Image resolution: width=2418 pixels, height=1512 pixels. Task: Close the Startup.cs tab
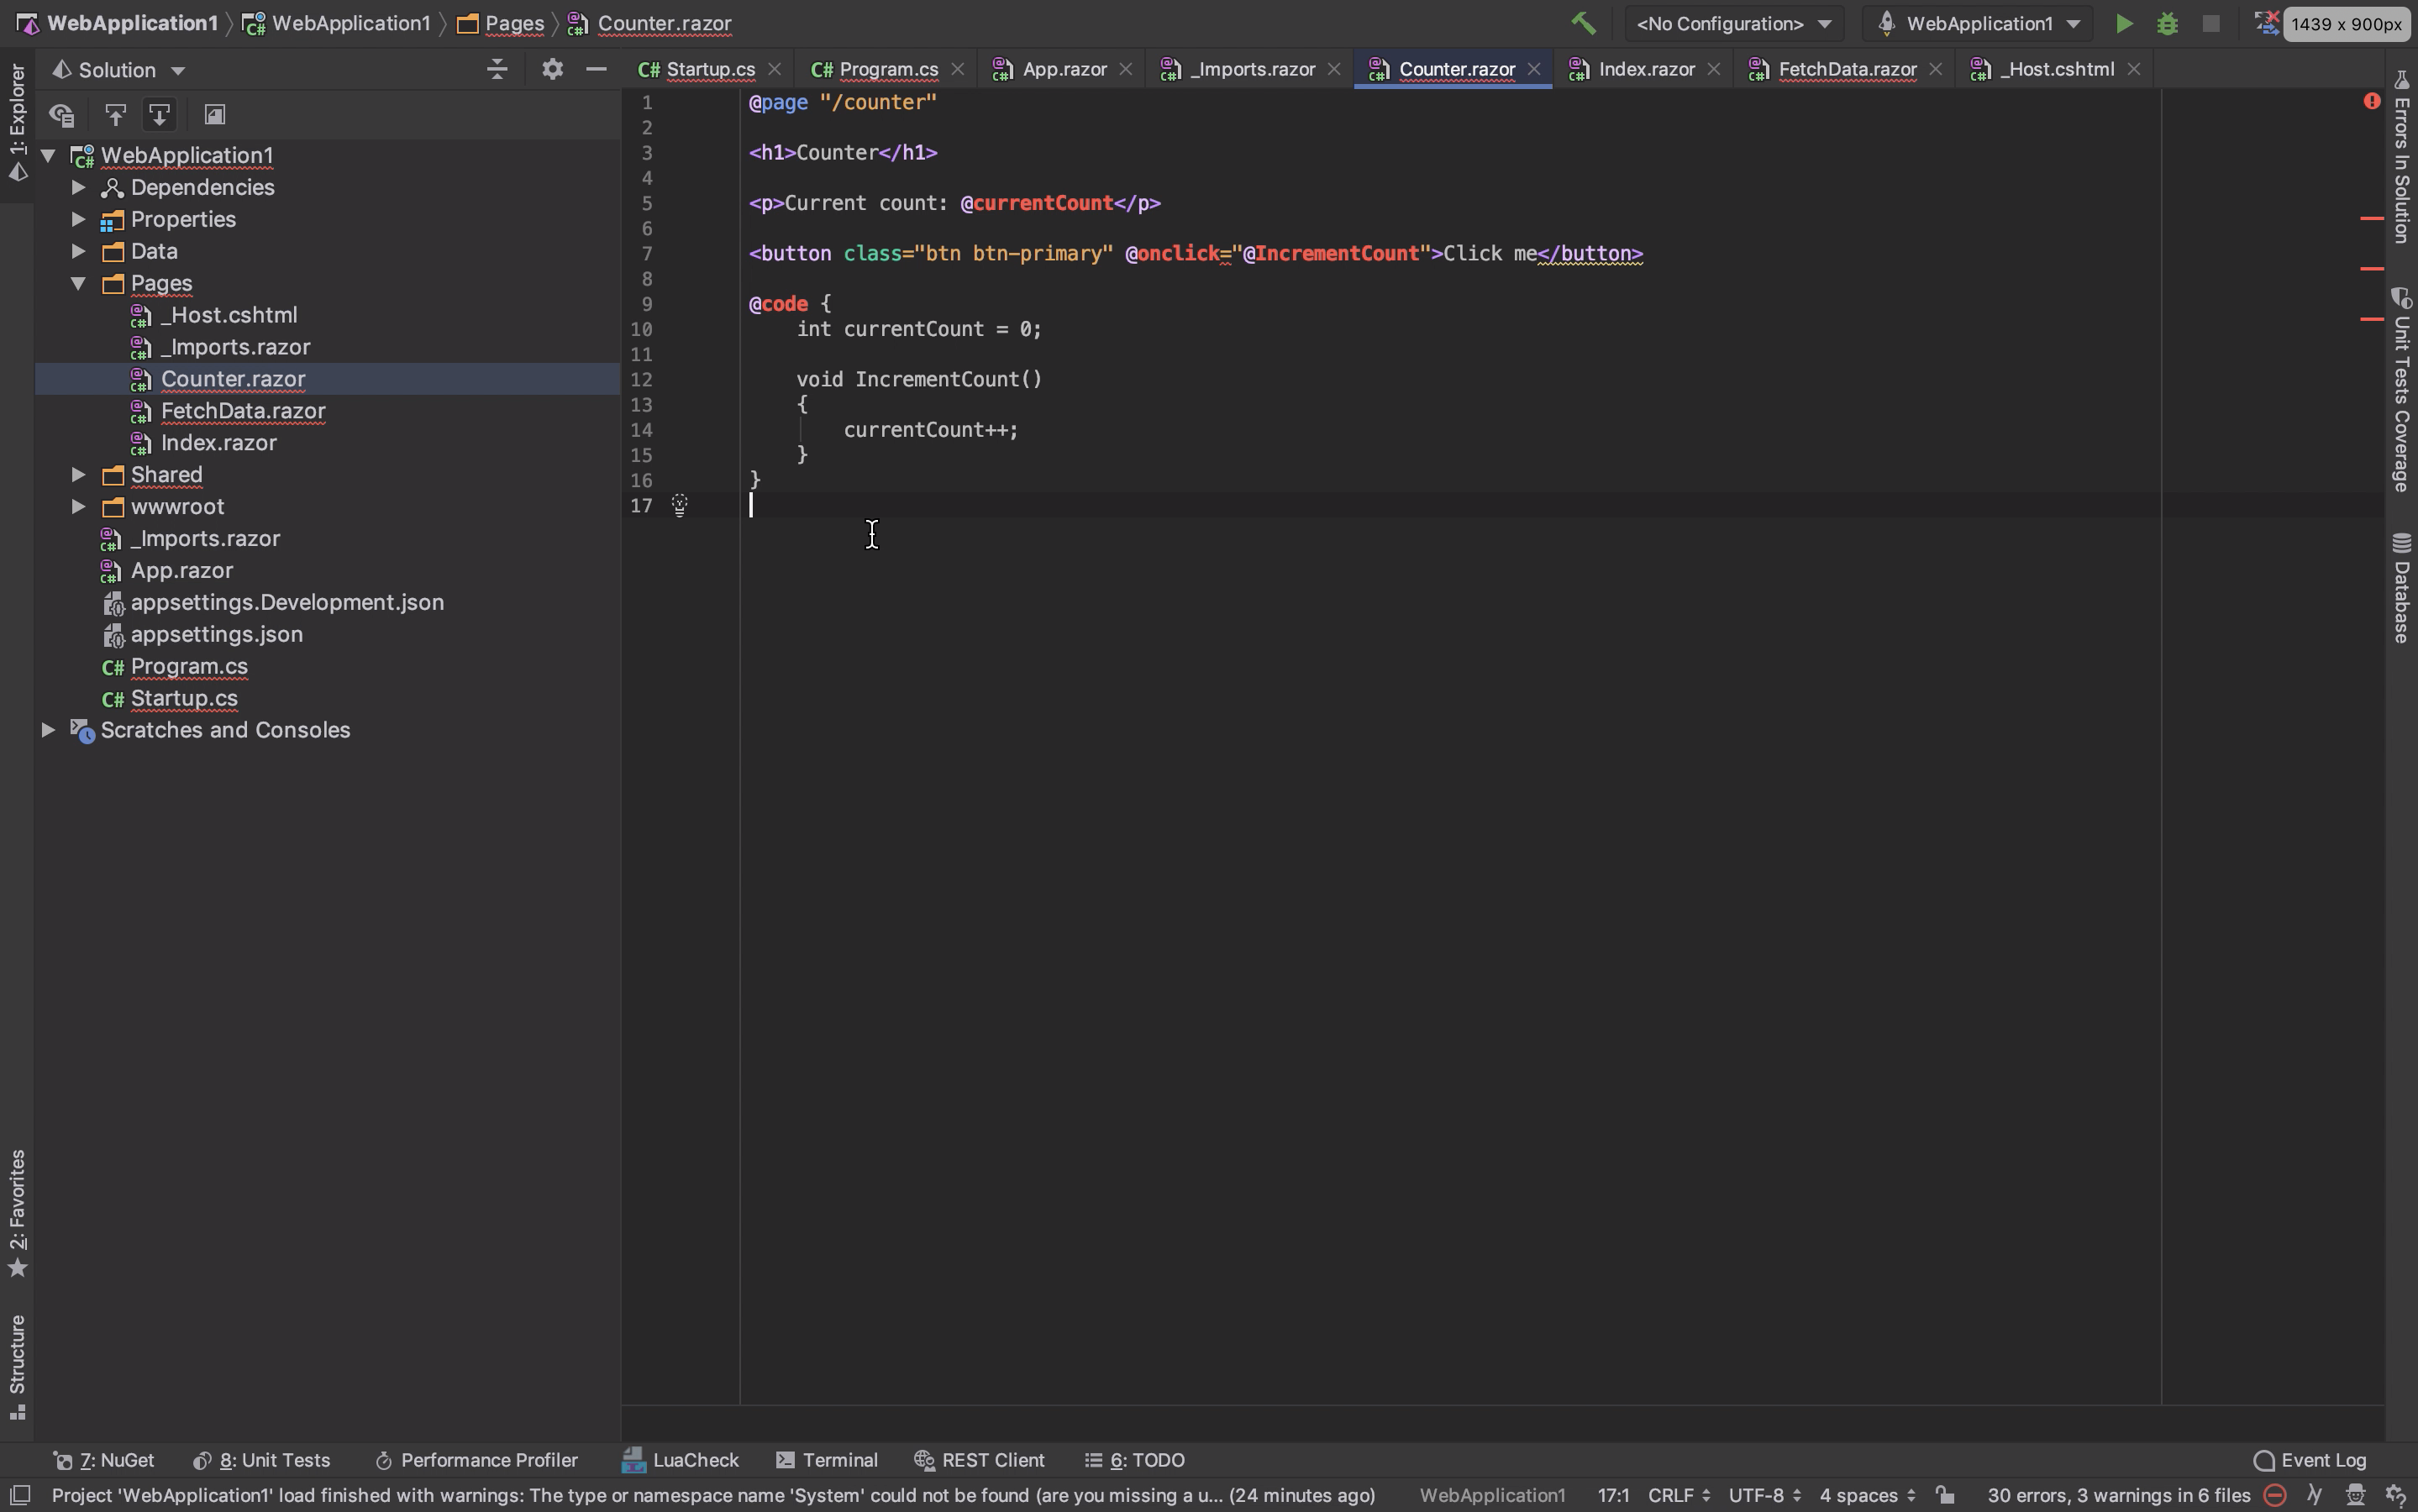coord(774,69)
